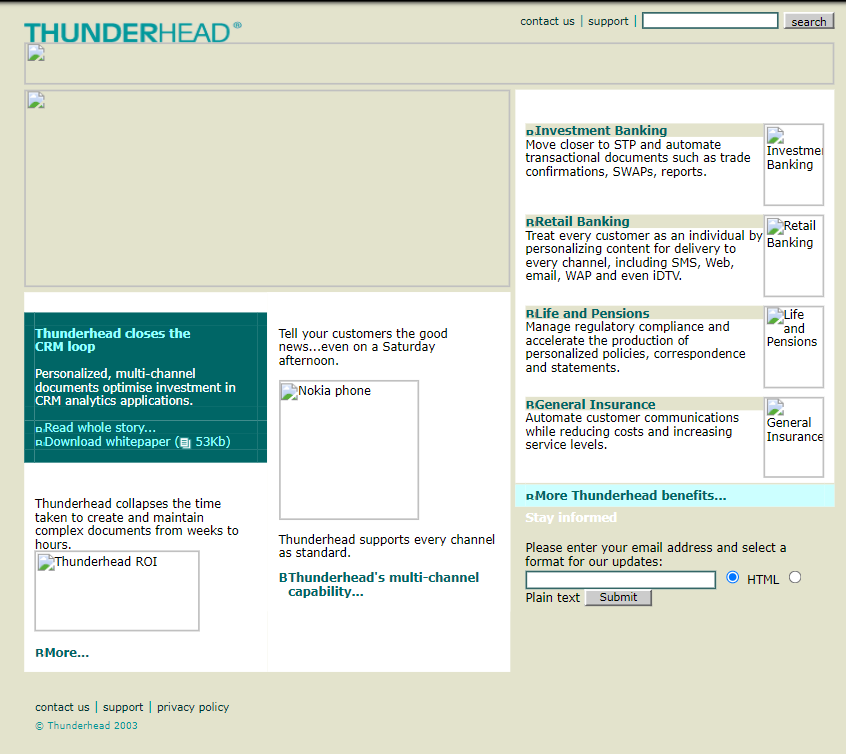
Task: Click the whitepaper document icon
Action: coord(185,443)
